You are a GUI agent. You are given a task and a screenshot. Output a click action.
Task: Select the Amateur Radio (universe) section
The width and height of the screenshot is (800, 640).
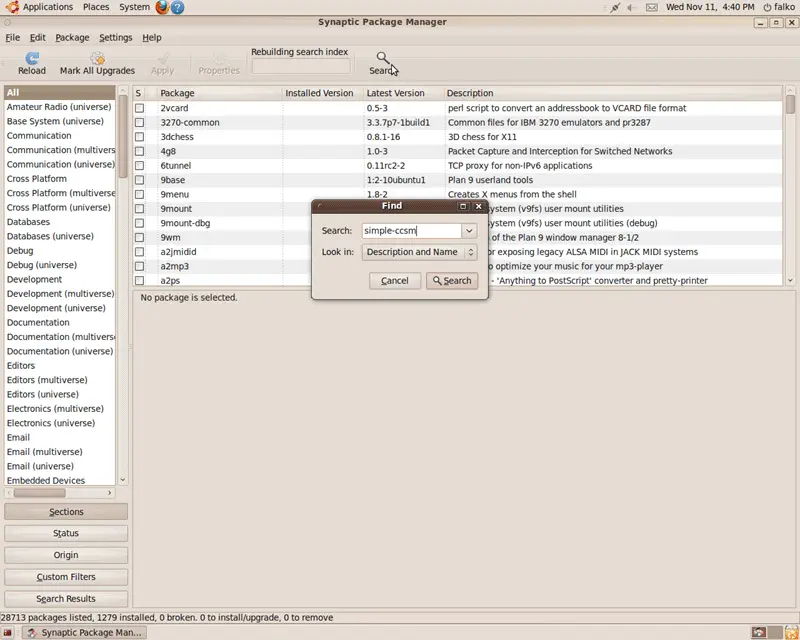click(60, 107)
